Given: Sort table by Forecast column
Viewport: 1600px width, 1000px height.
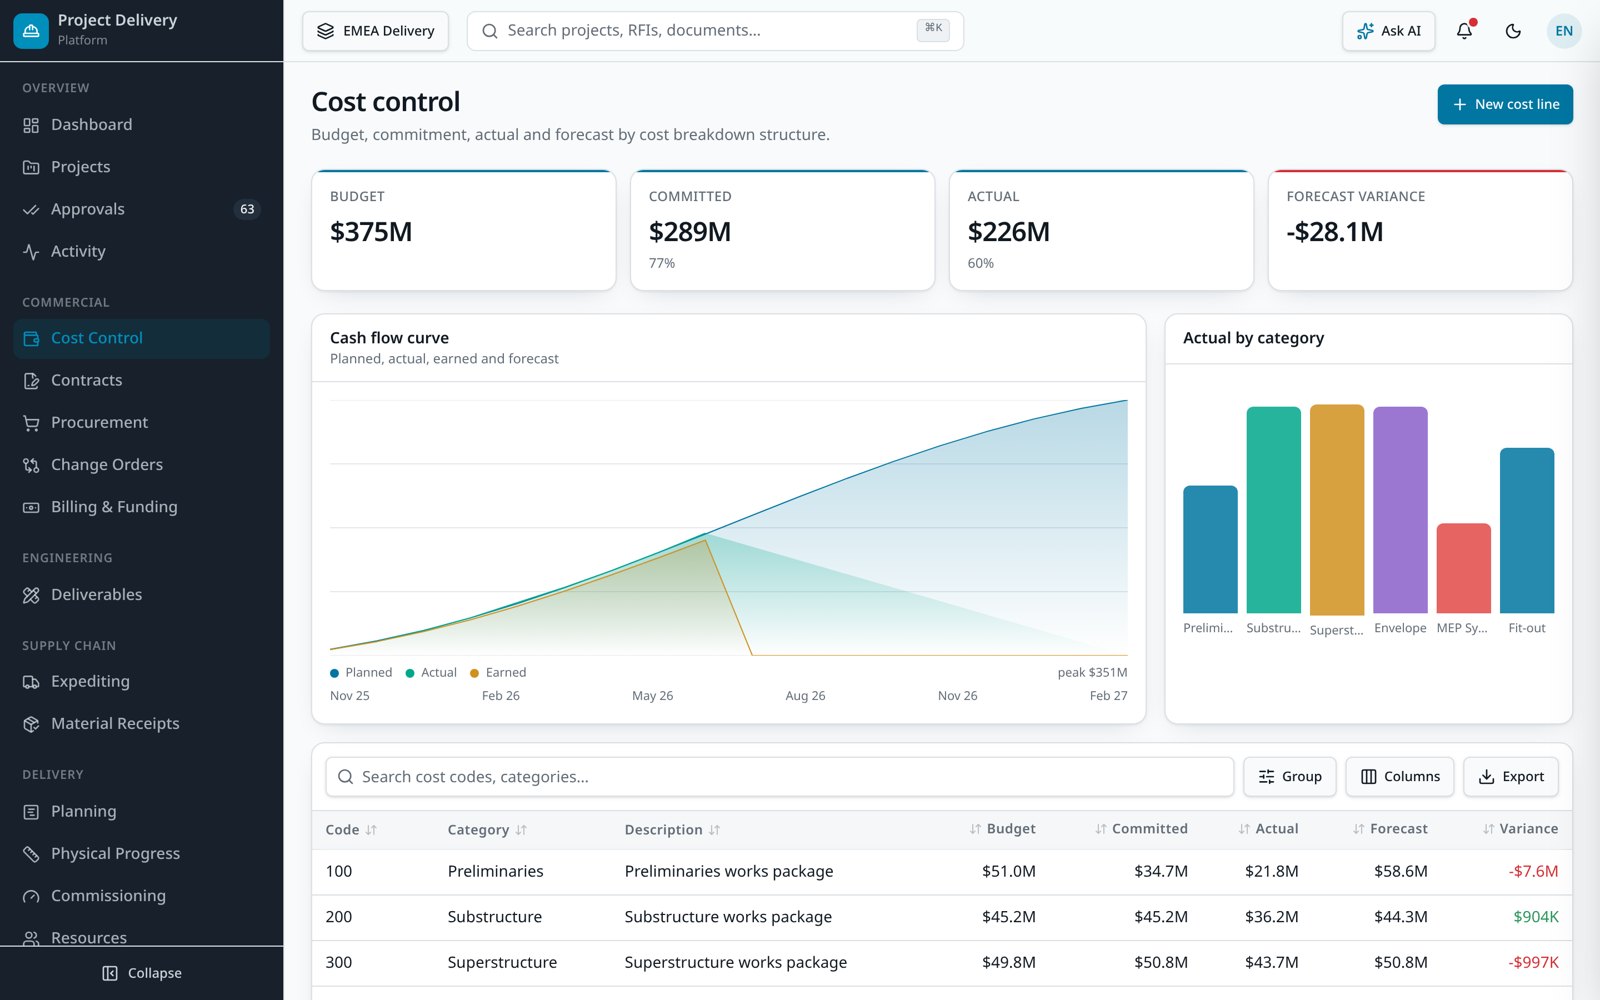Looking at the screenshot, I should click(x=1390, y=829).
